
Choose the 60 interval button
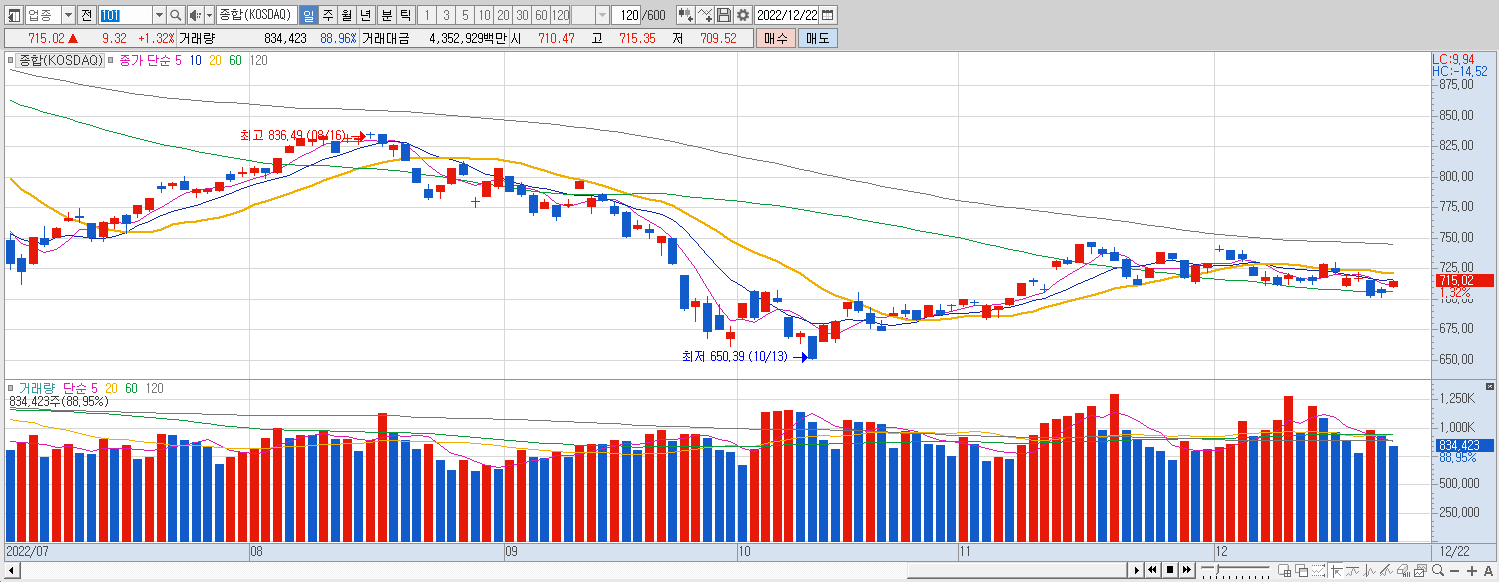pos(541,15)
